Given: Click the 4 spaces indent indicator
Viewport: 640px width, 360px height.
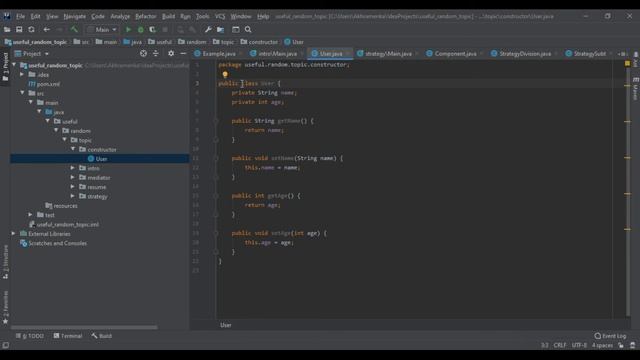Looking at the screenshot, I should tap(602, 345).
